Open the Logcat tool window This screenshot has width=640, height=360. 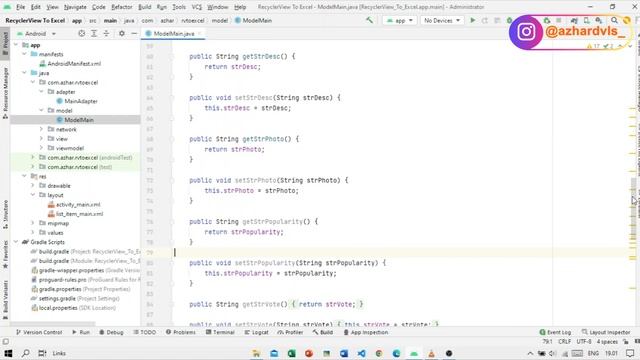(x=256, y=332)
